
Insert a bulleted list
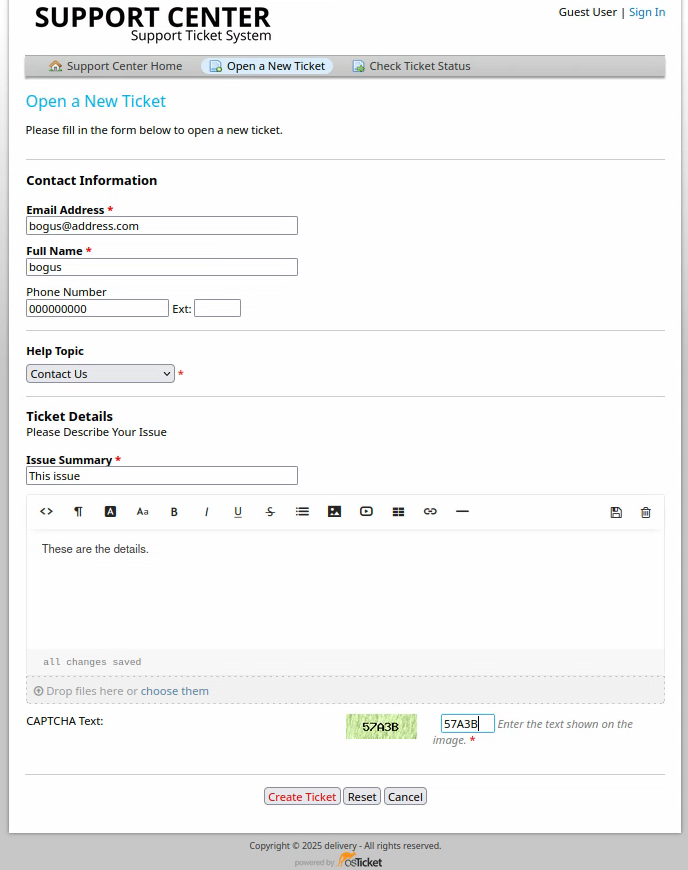coord(302,512)
